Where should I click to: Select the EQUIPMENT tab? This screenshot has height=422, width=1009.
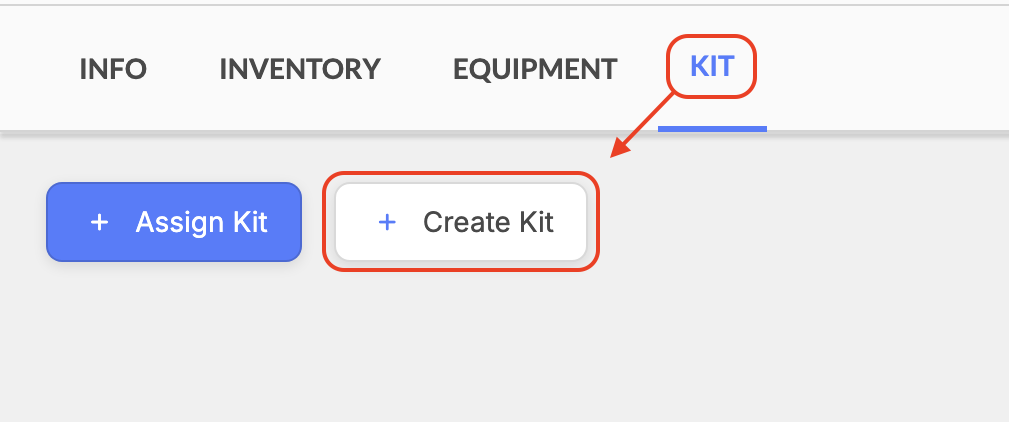pyautogui.click(x=535, y=69)
